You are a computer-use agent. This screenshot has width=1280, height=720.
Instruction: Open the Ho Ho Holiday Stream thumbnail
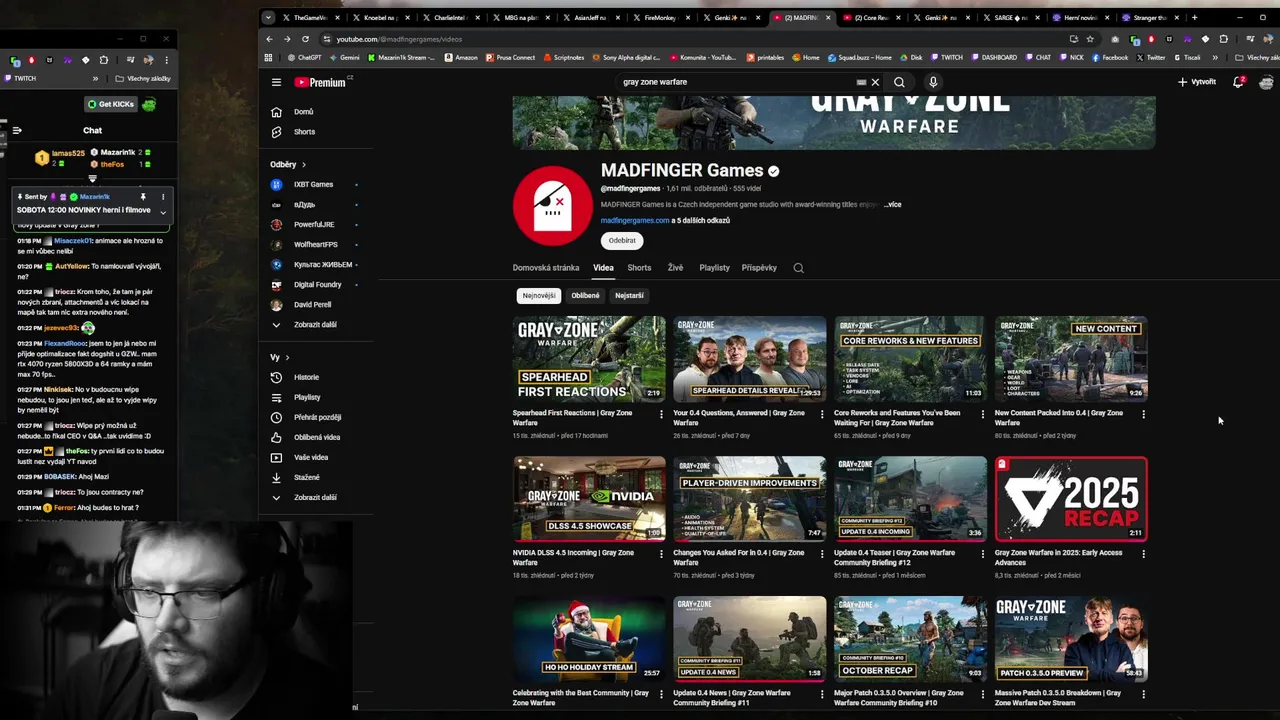(x=589, y=639)
